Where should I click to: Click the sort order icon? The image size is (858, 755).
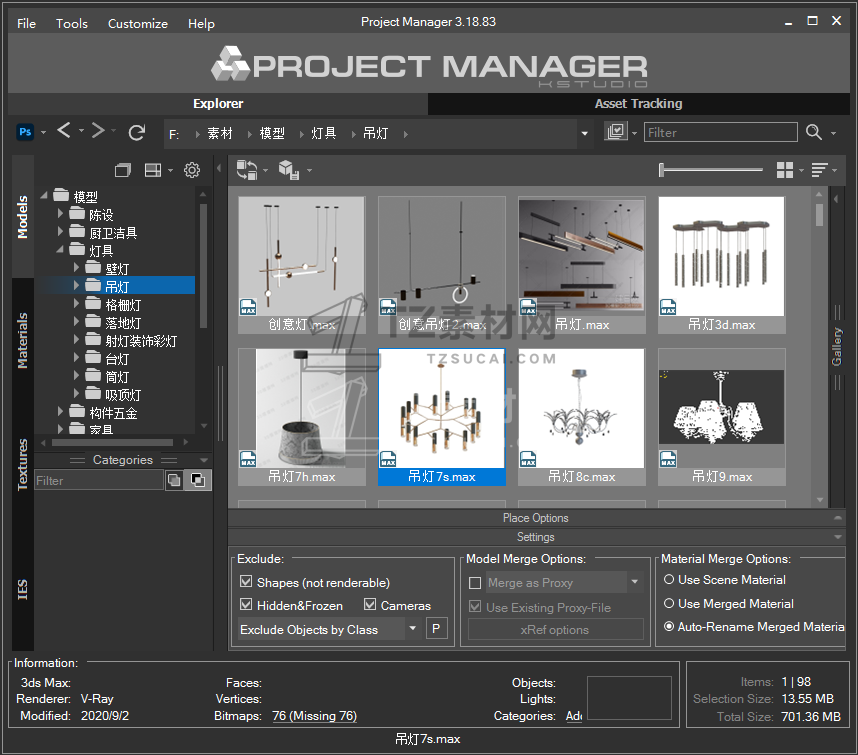(x=820, y=170)
